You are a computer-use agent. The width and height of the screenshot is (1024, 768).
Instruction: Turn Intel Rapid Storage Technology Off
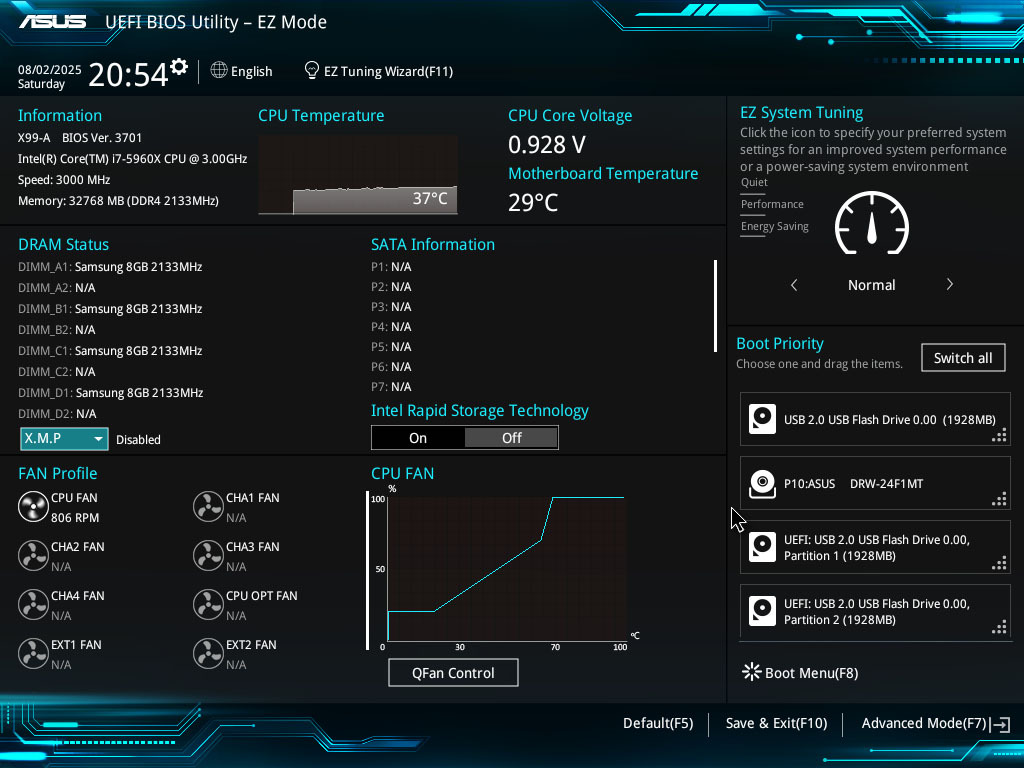pos(511,438)
